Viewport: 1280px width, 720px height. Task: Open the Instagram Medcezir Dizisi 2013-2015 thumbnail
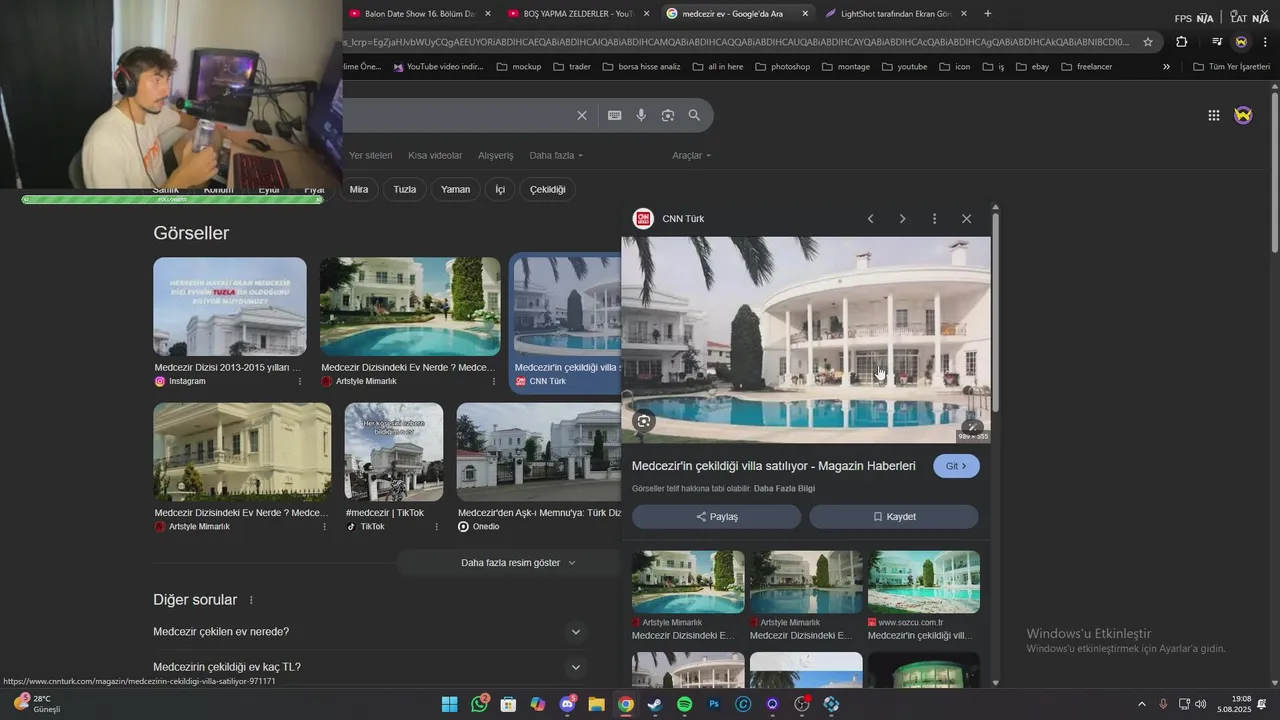pyautogui.click(x=230, y=307)
